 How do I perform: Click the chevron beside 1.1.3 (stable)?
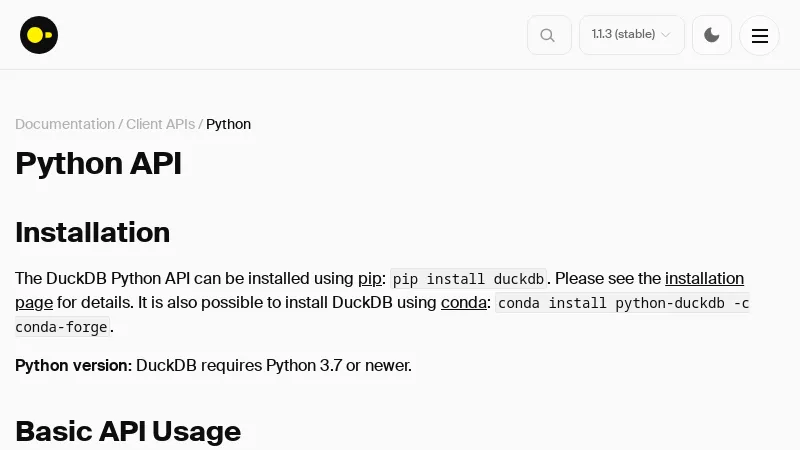point(666,35)
